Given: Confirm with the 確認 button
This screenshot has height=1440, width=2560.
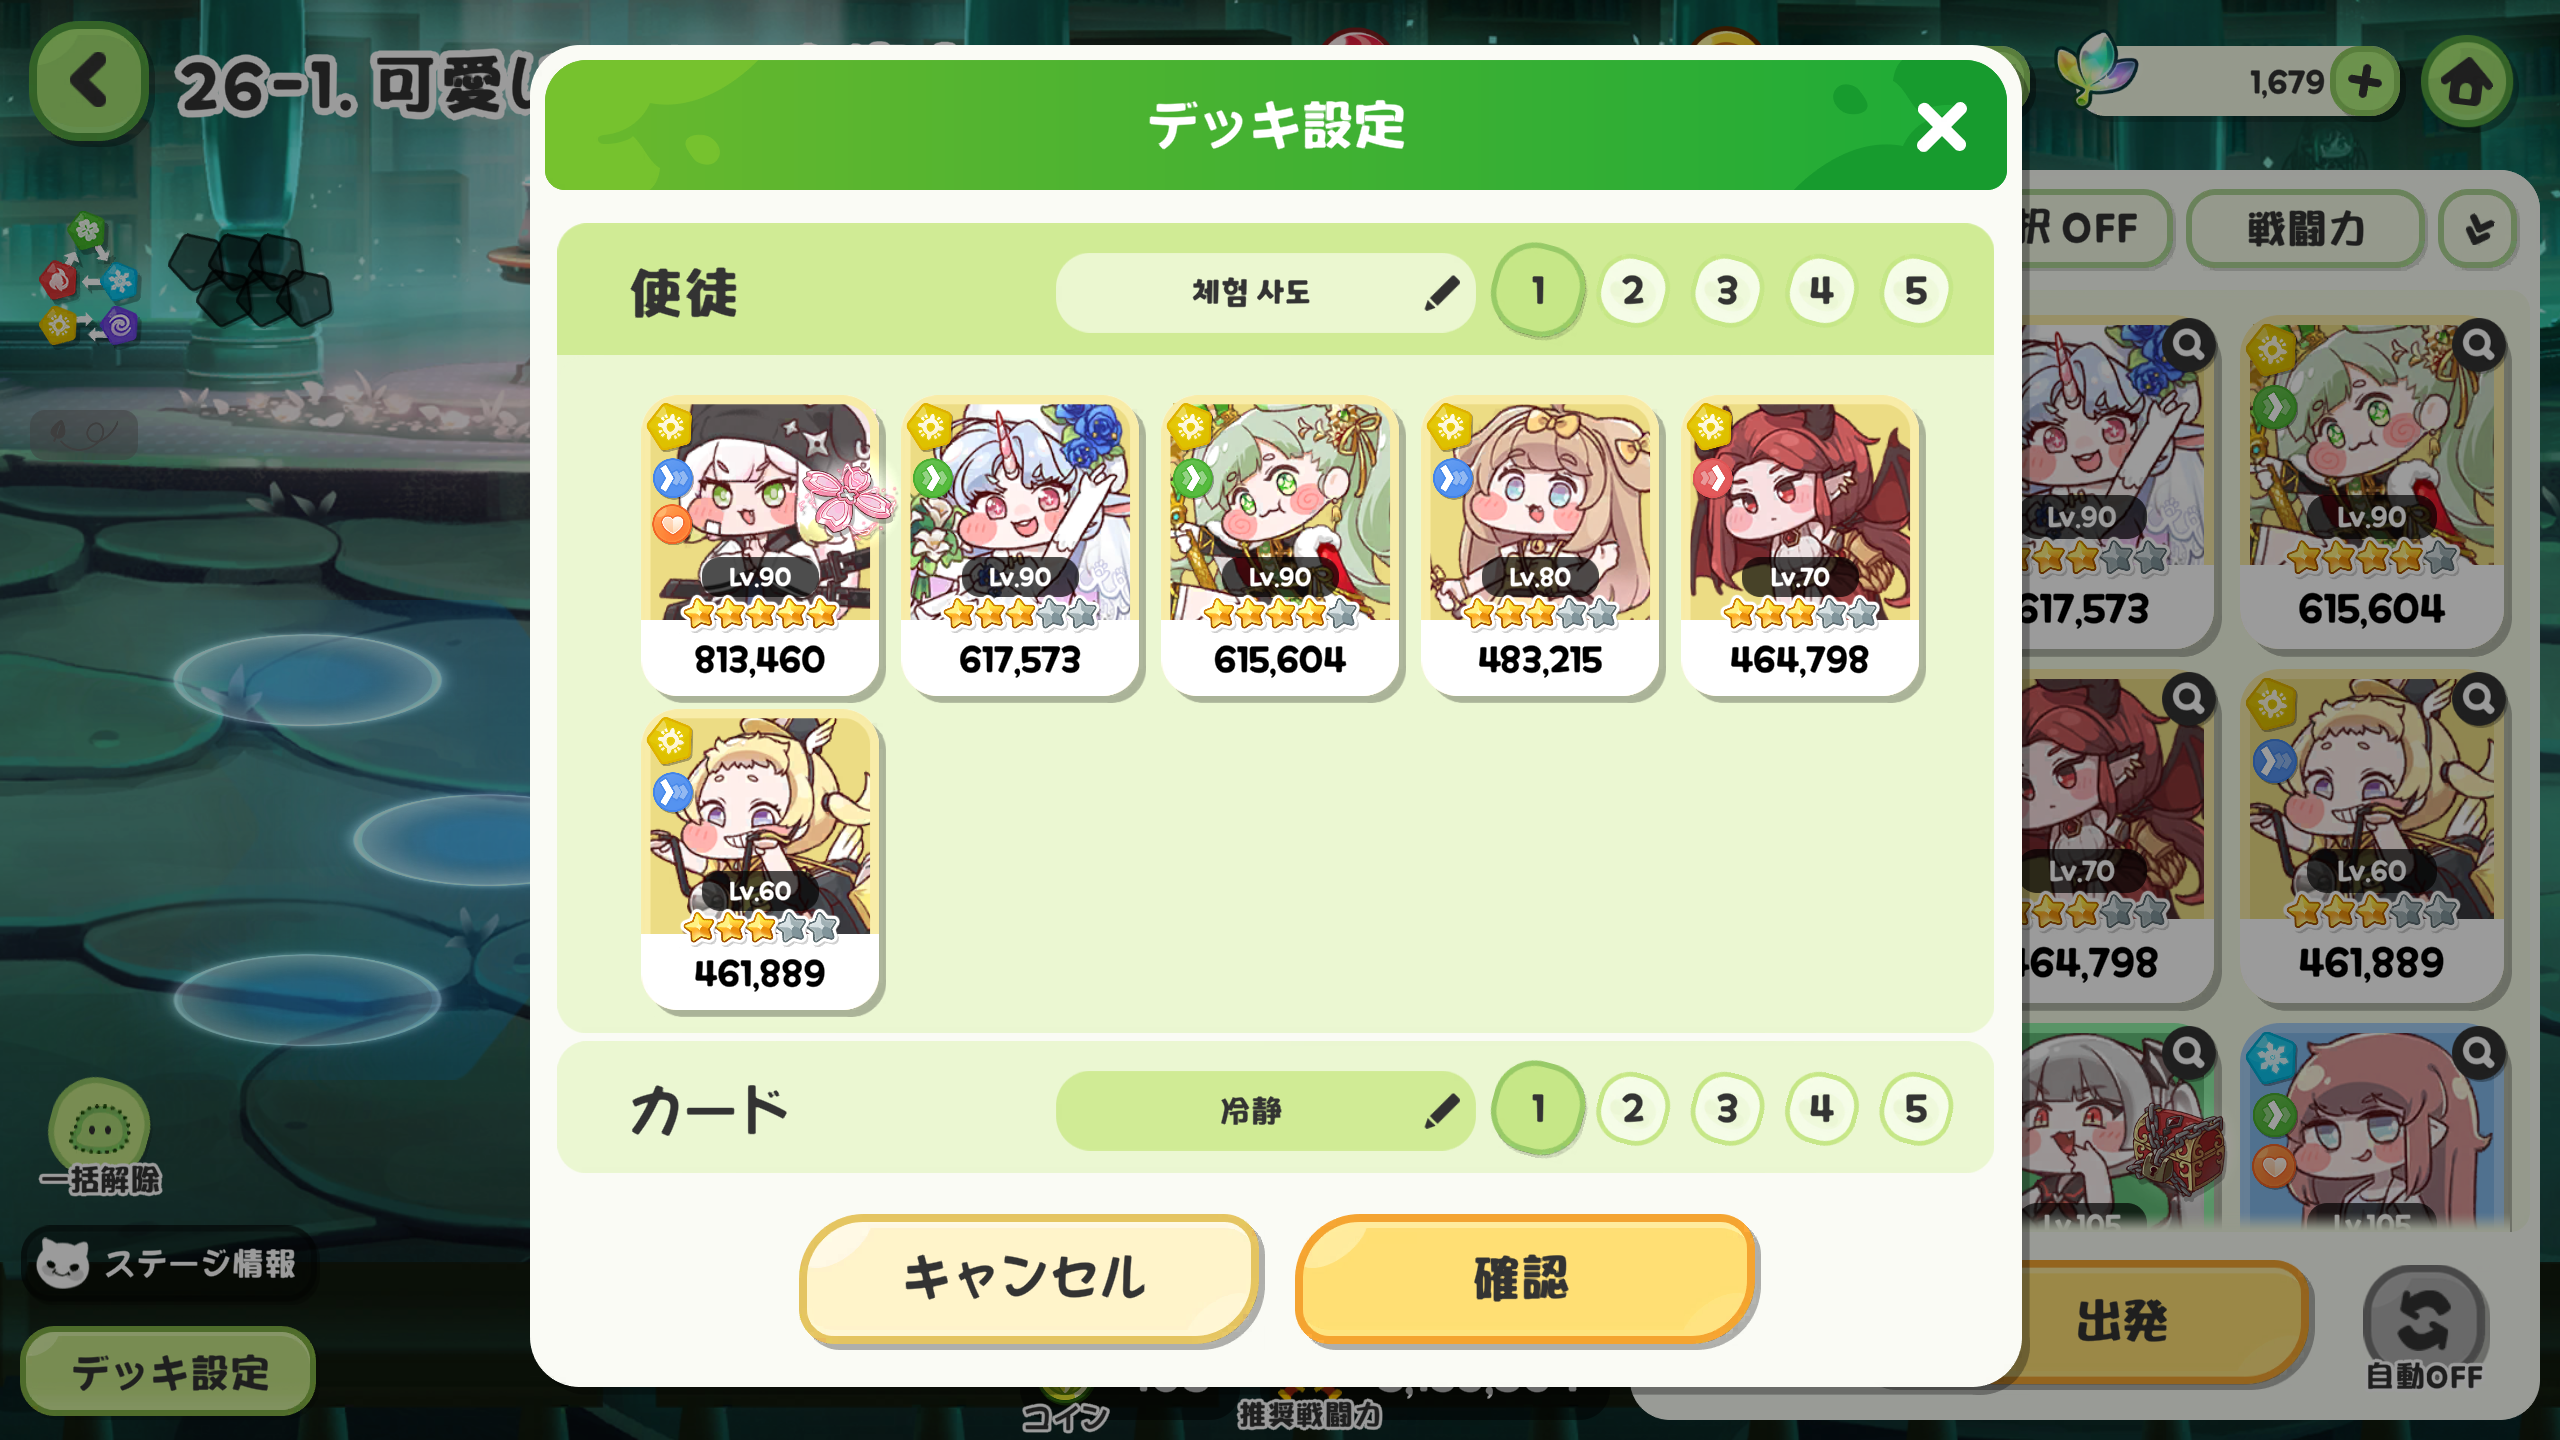Looking at the screenshot, I should pos(1525,1278).
